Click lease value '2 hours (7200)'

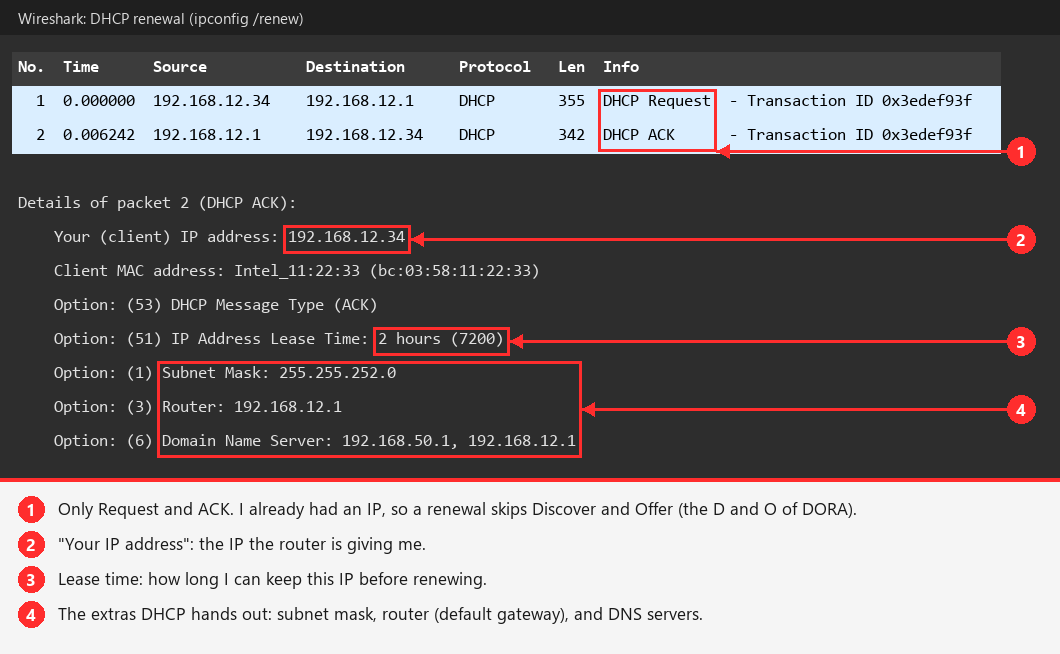tap(441, 339)
